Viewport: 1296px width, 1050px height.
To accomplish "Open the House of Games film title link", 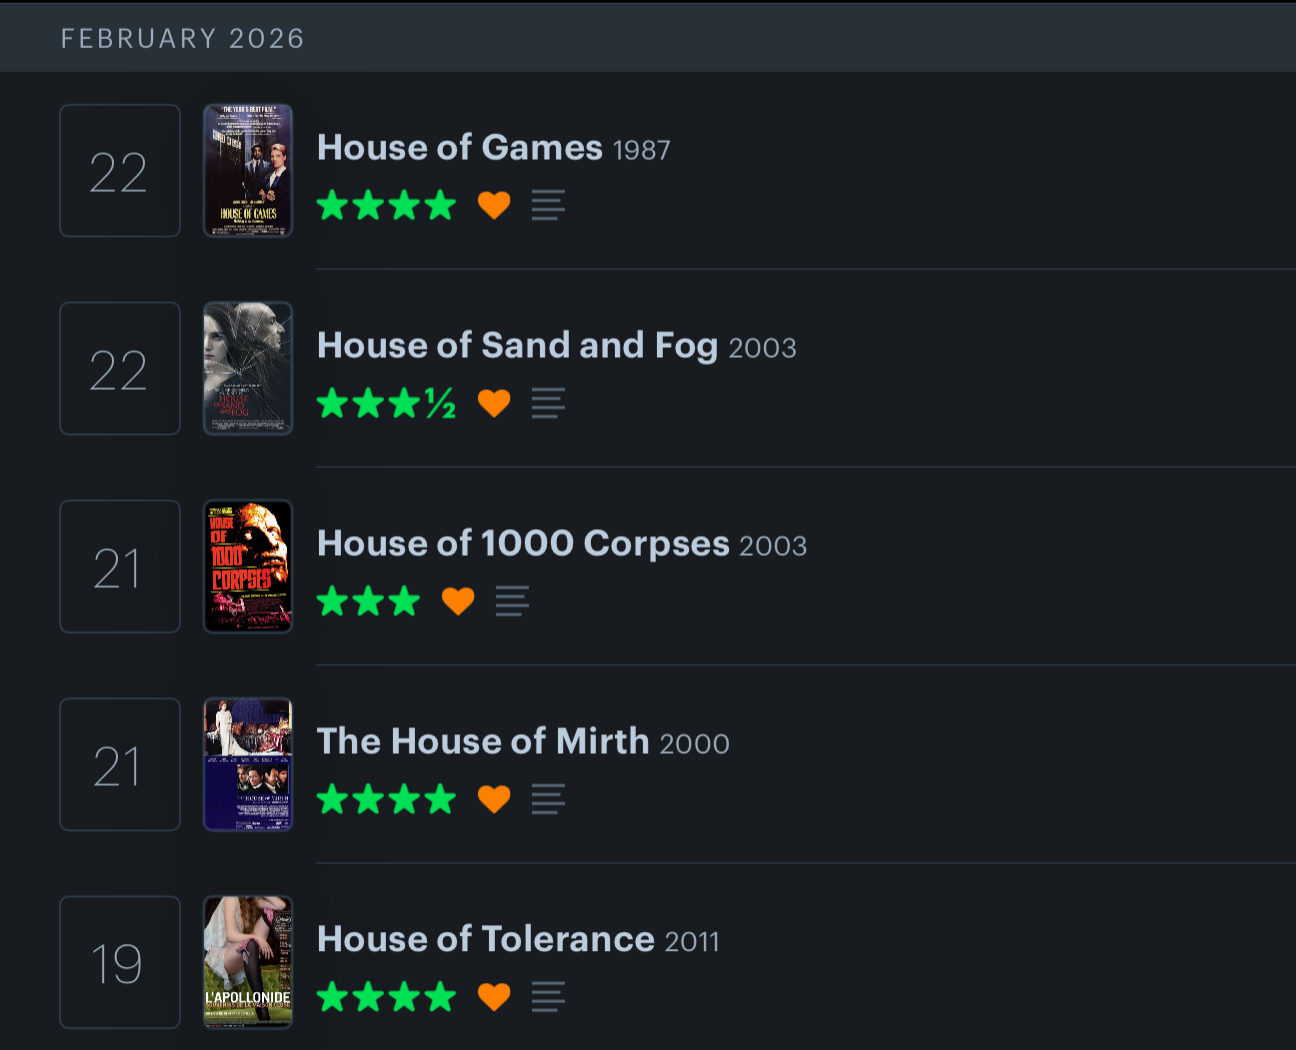I will pos(460,148).
